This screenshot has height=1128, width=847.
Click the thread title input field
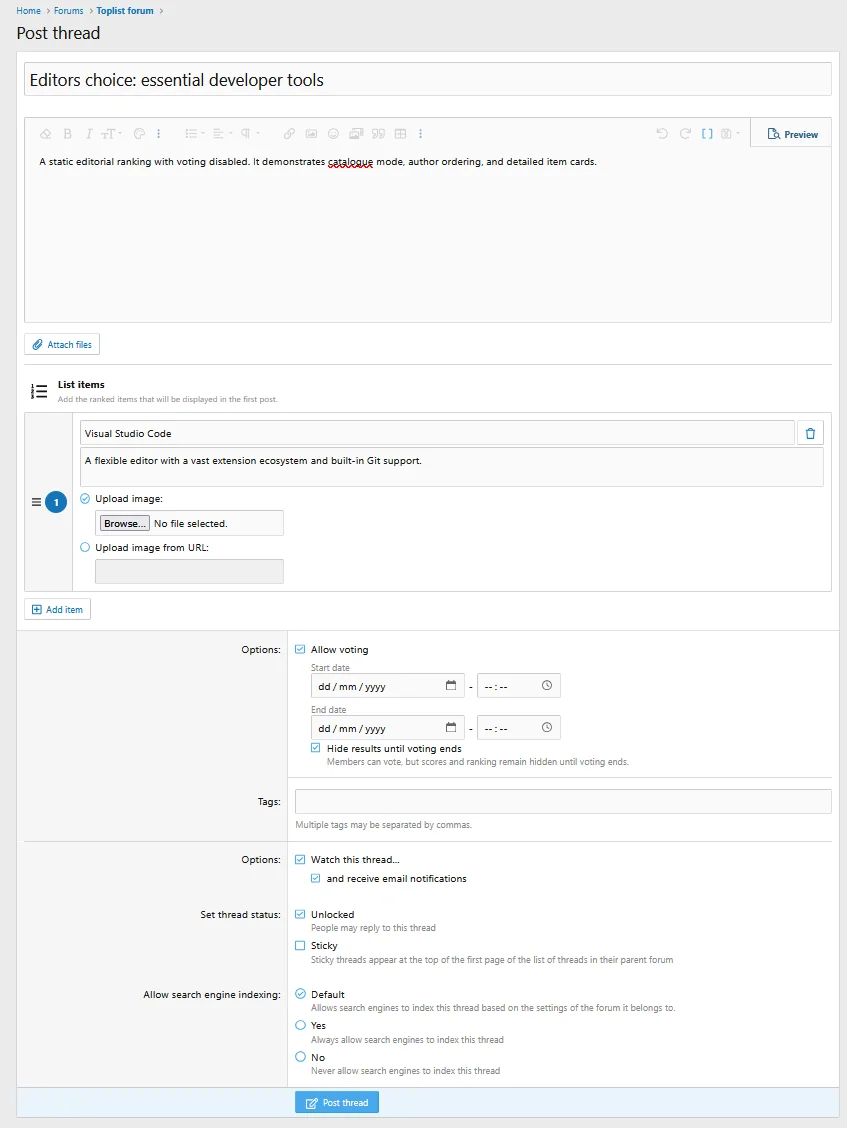point(427,79)
